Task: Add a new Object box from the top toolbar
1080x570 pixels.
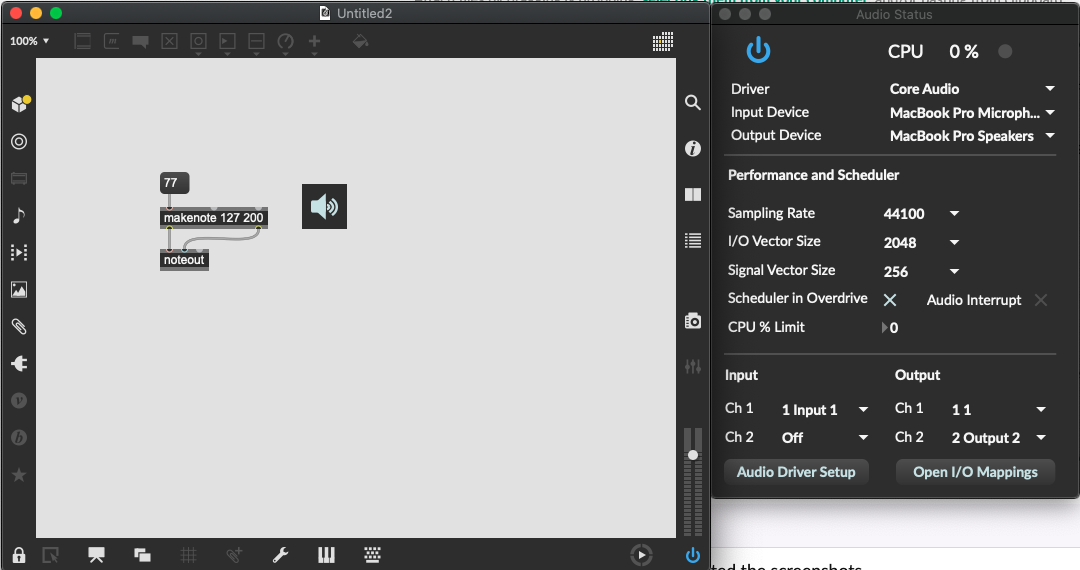Action: [x=83, y=41]
